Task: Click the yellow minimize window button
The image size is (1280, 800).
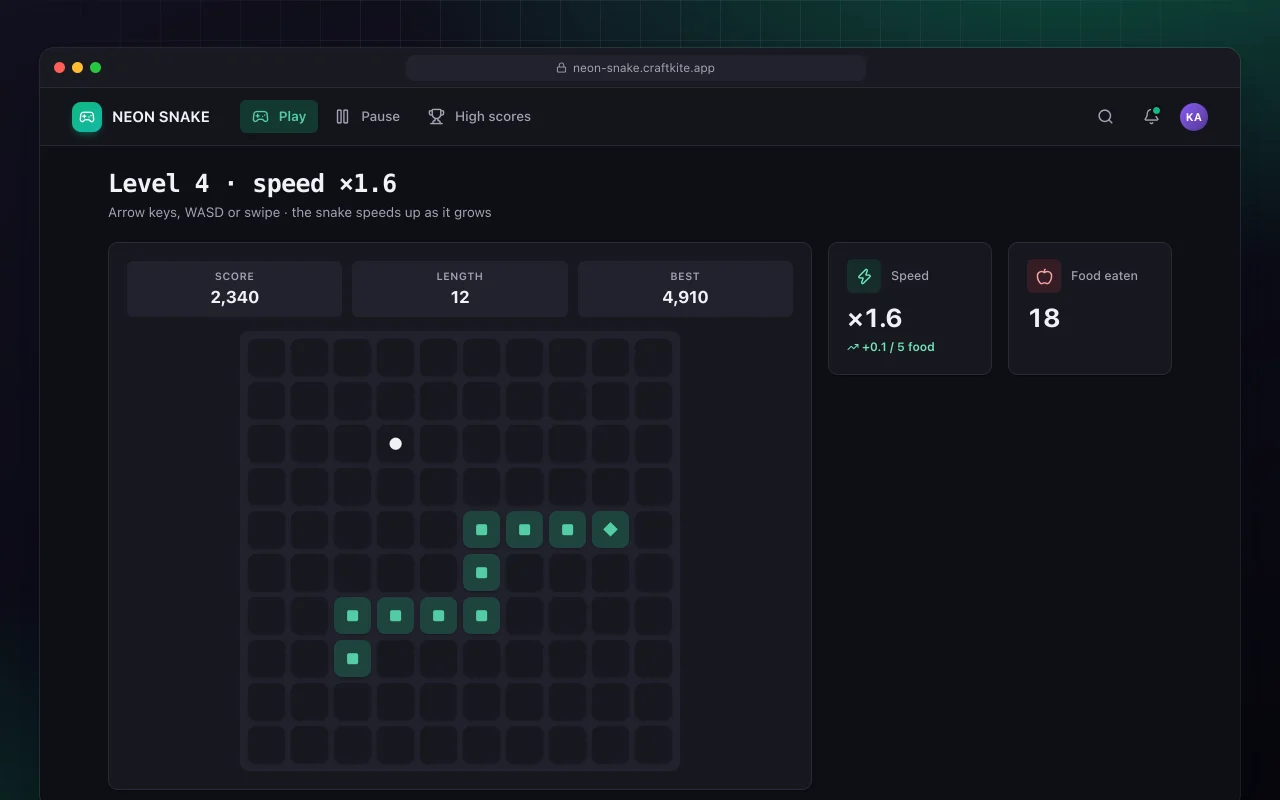Action: 78,68
